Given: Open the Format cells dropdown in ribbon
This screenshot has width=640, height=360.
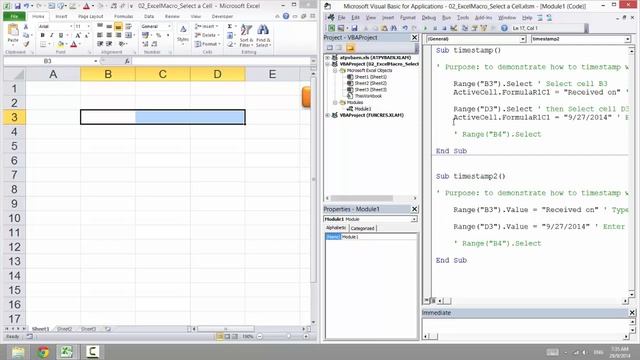Looking at the screenshot, I should coord(207,44).
